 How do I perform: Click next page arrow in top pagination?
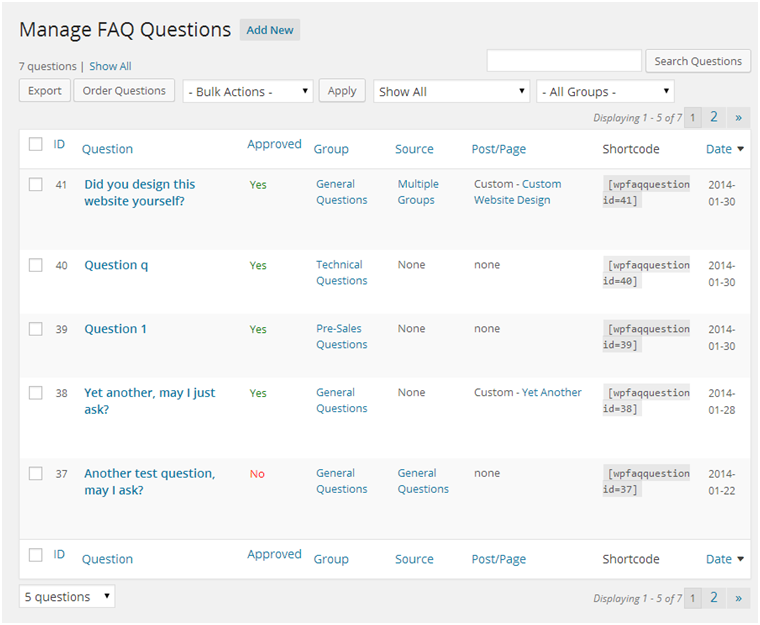[x=738, y=117]
